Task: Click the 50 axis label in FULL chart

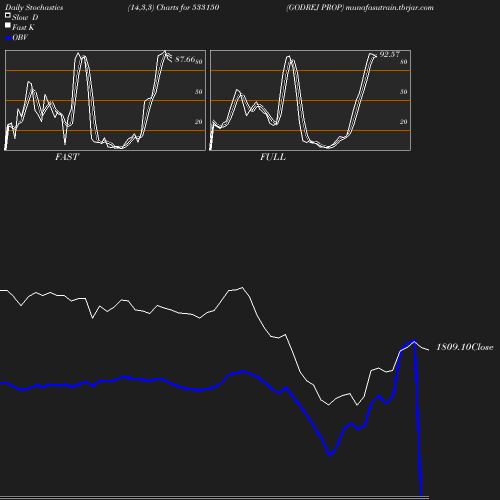Action: pyautogui.click(x=404, y=92)
